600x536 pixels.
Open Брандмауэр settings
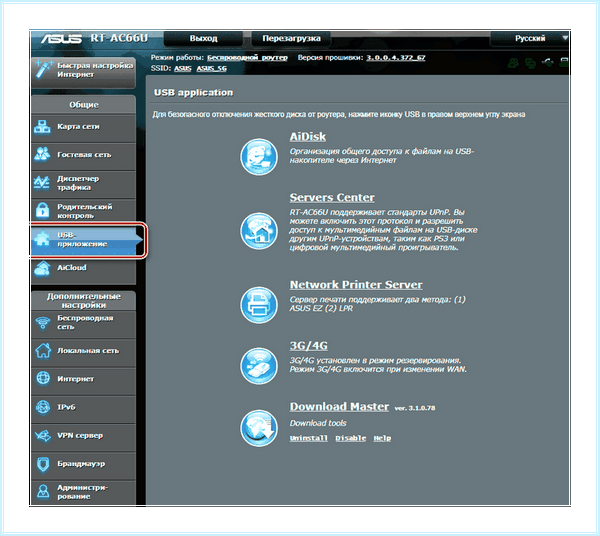coord(83,465)
